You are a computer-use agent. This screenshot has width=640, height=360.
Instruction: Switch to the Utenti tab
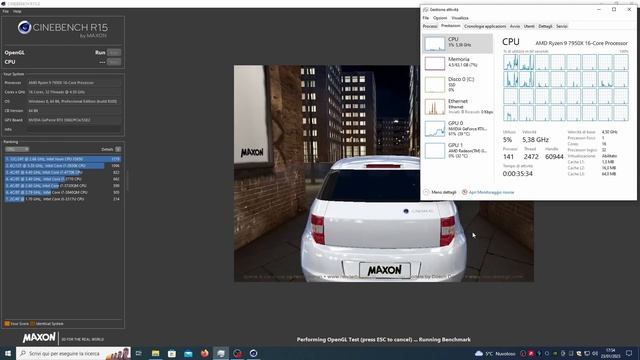529,26
